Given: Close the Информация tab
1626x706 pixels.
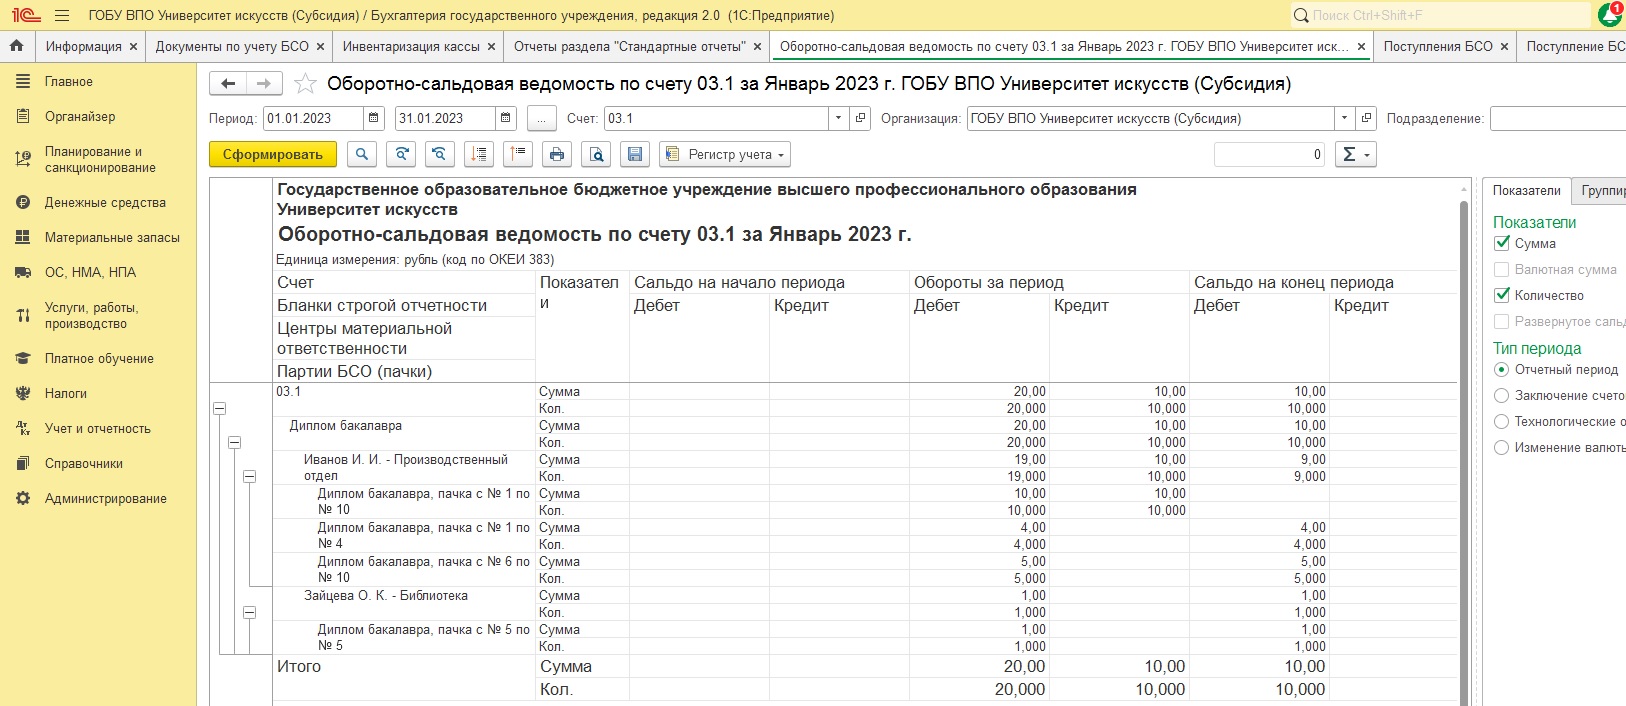Looking at the screenshot, I should pyautogui.click(x=134, y=46).
